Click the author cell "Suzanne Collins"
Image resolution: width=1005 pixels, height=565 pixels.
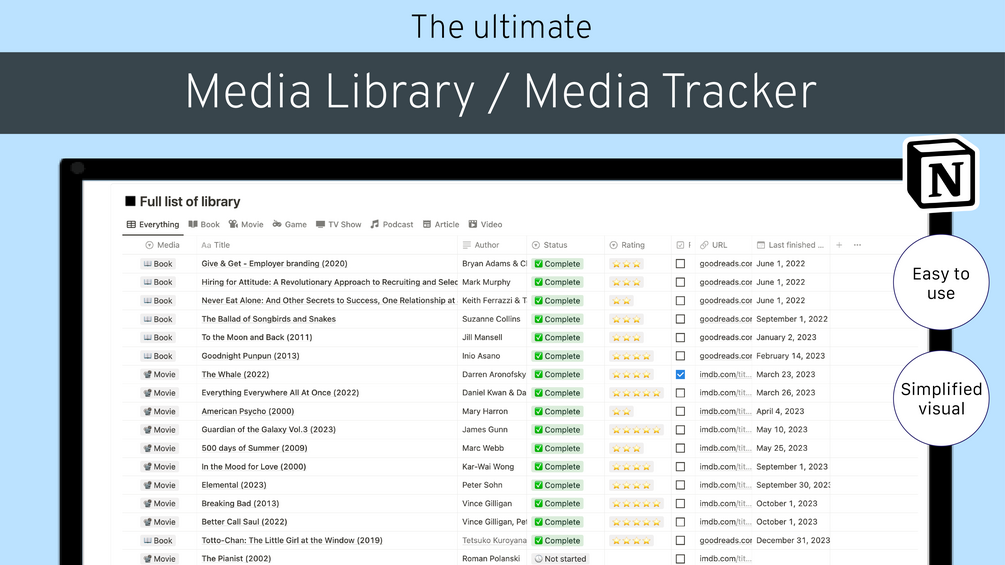tap(492, 319)
